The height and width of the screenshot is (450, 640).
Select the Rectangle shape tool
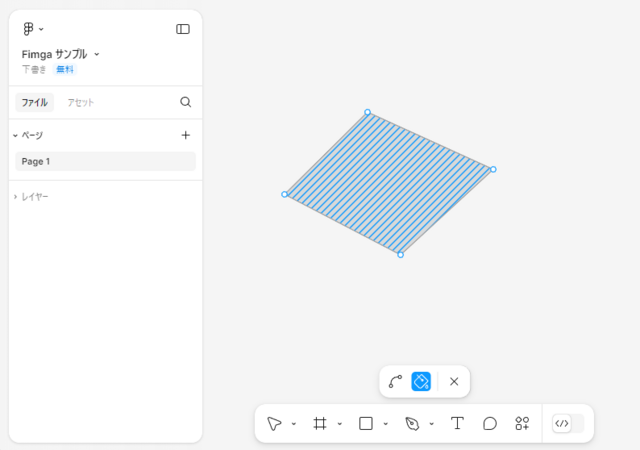tap(366, 423)
